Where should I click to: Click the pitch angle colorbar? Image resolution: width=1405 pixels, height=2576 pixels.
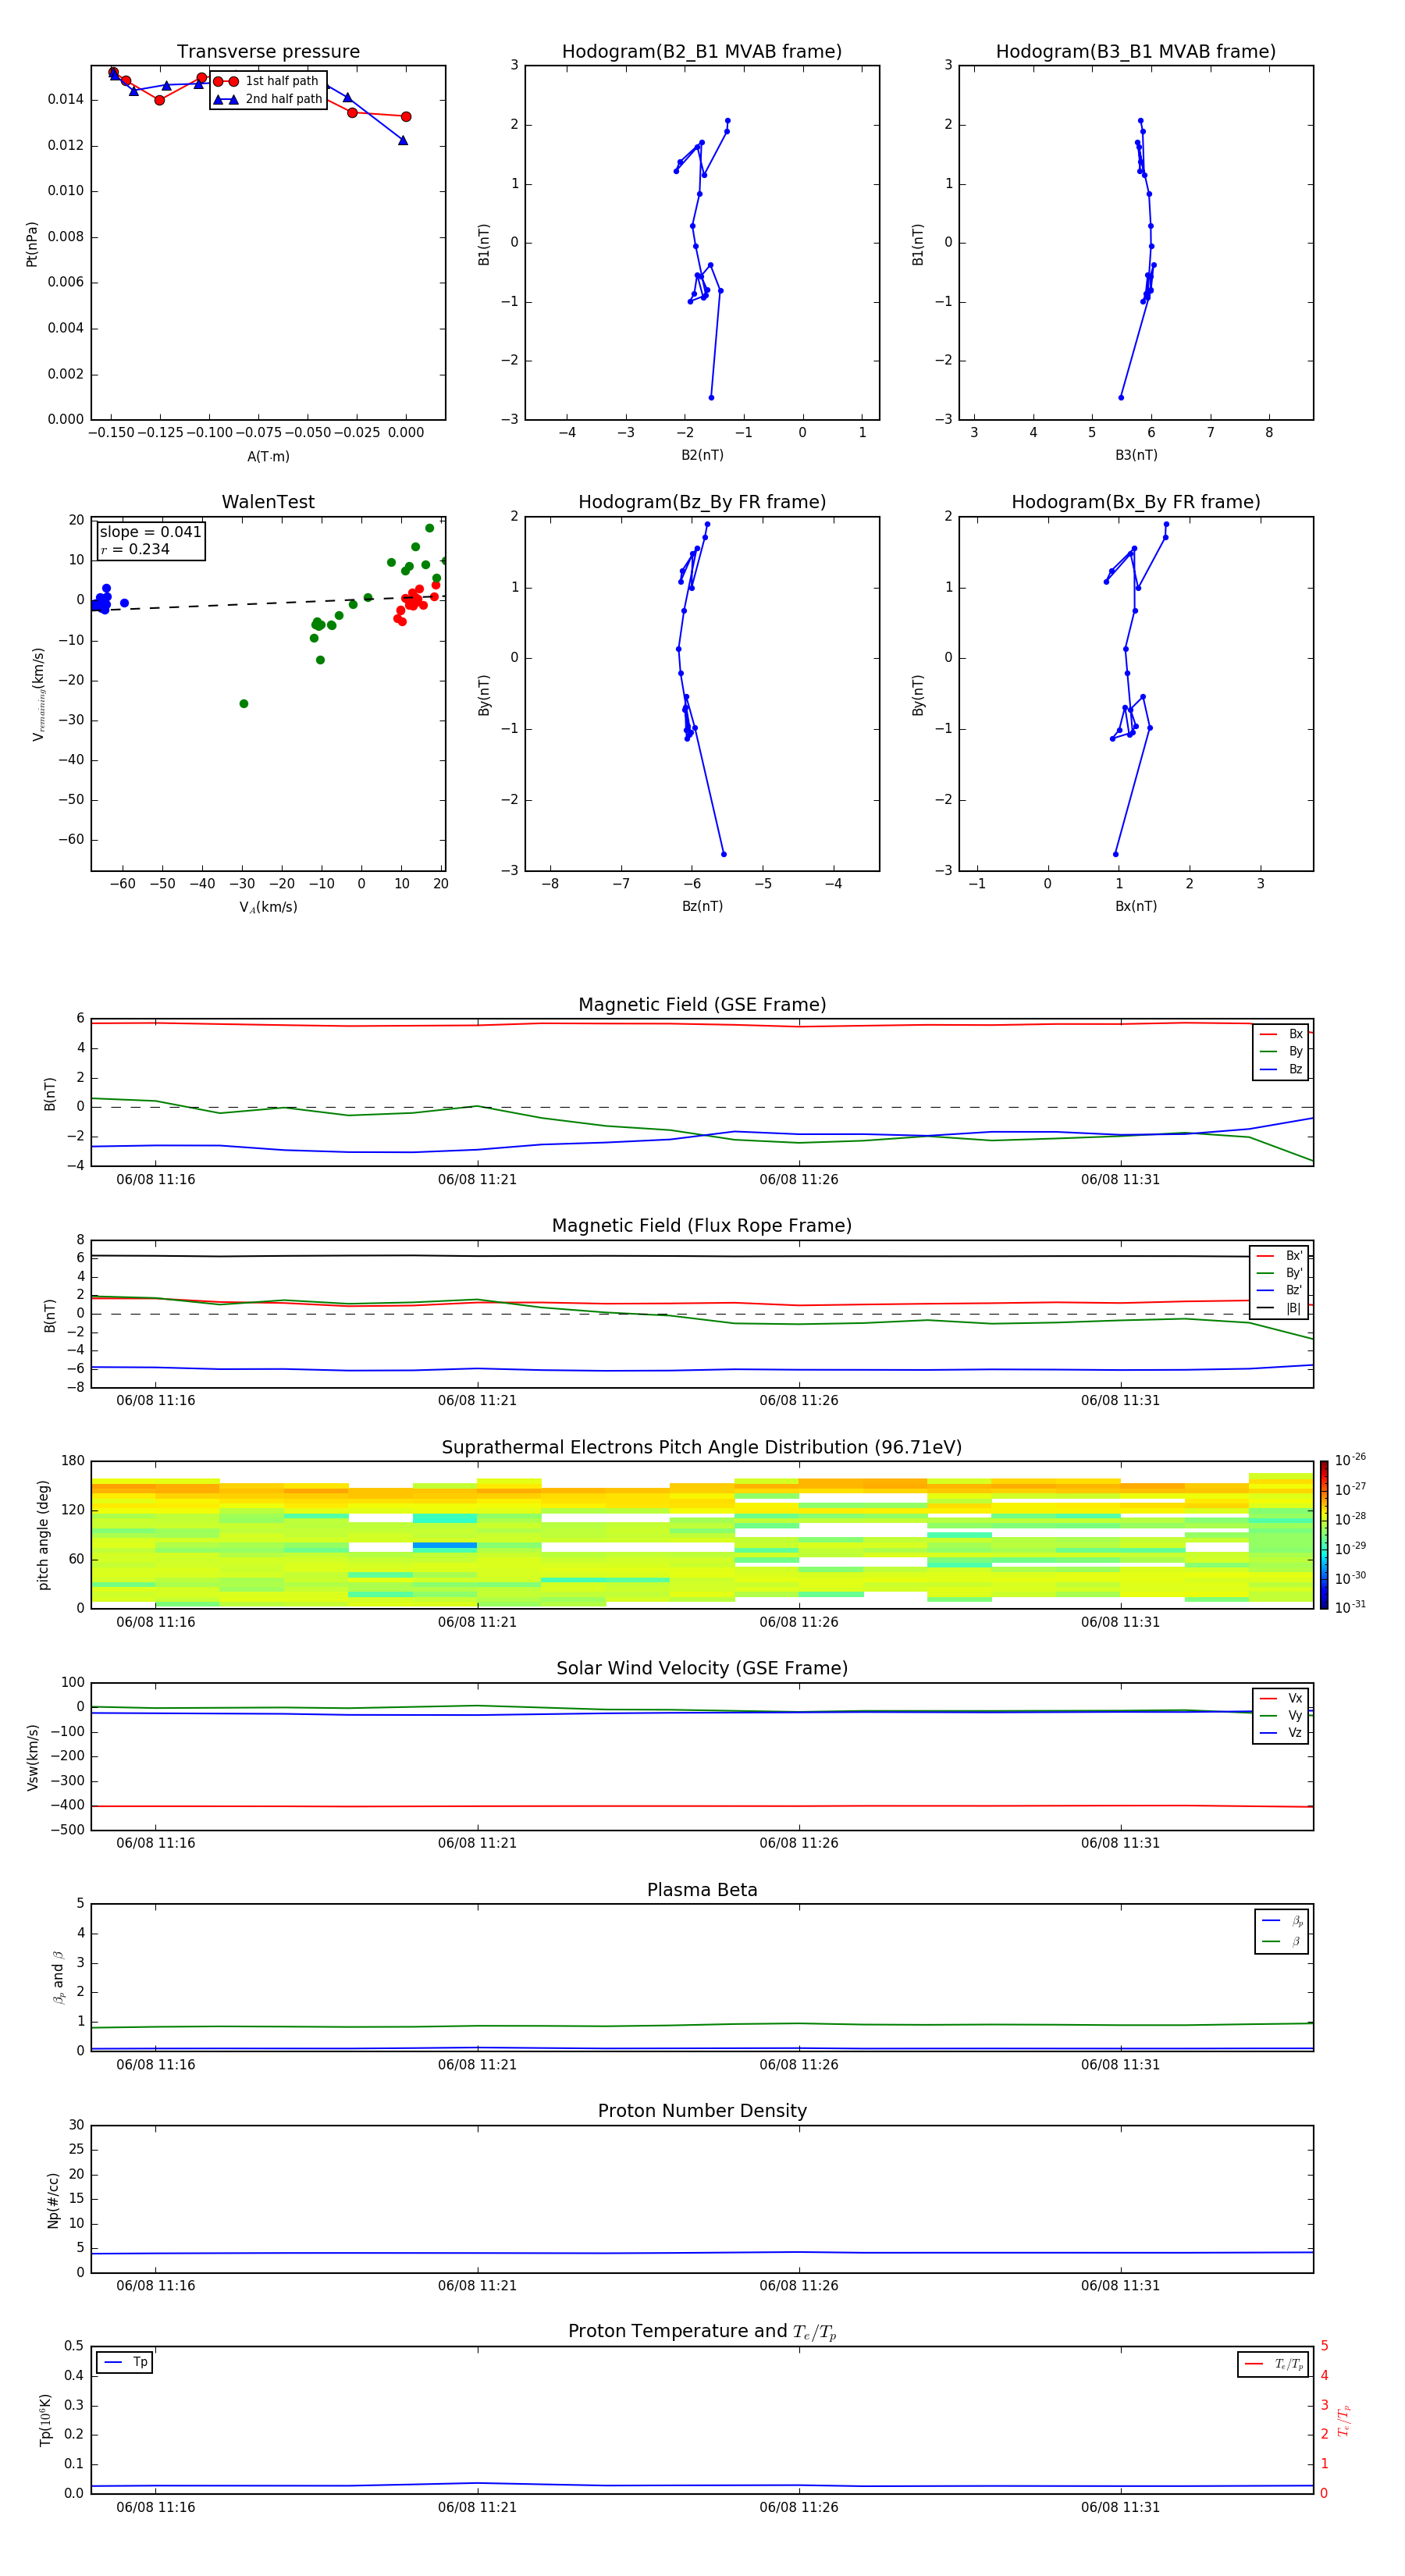point(1324,1535)
